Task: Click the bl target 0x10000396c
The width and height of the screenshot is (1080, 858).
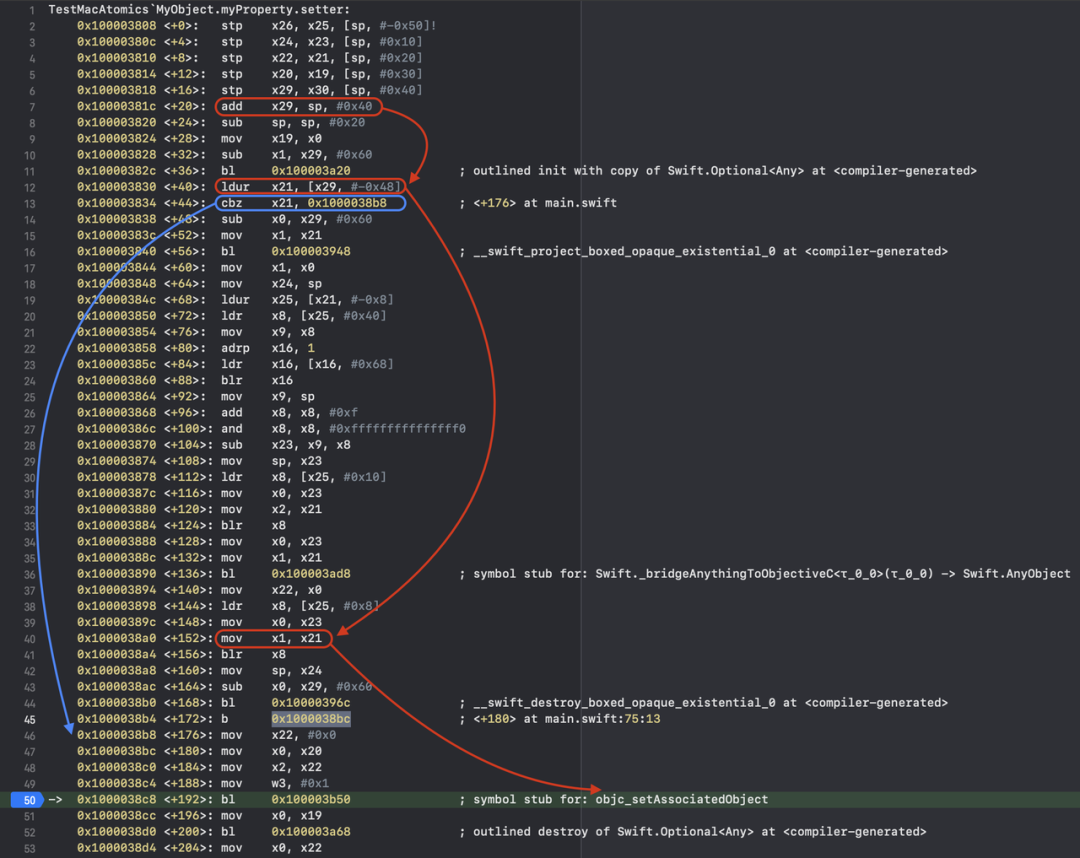Action: [311, 702]
